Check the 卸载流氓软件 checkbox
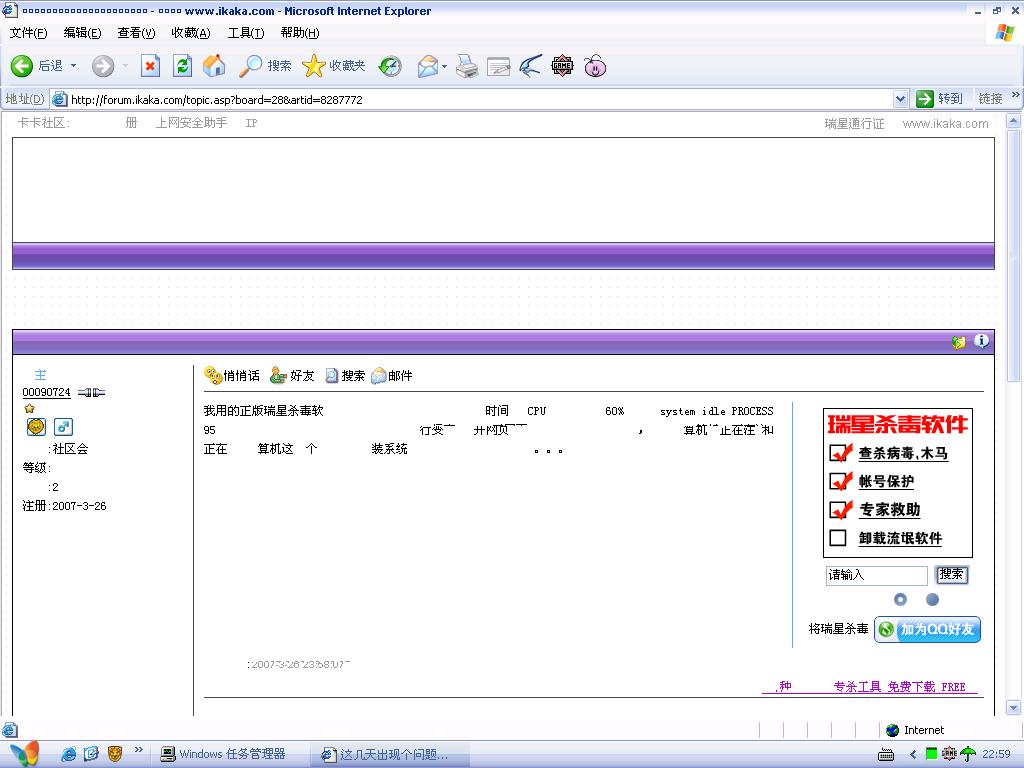The height and width of the screenshot is (768, 1024). pyautogui.click(x=838, y=537)
